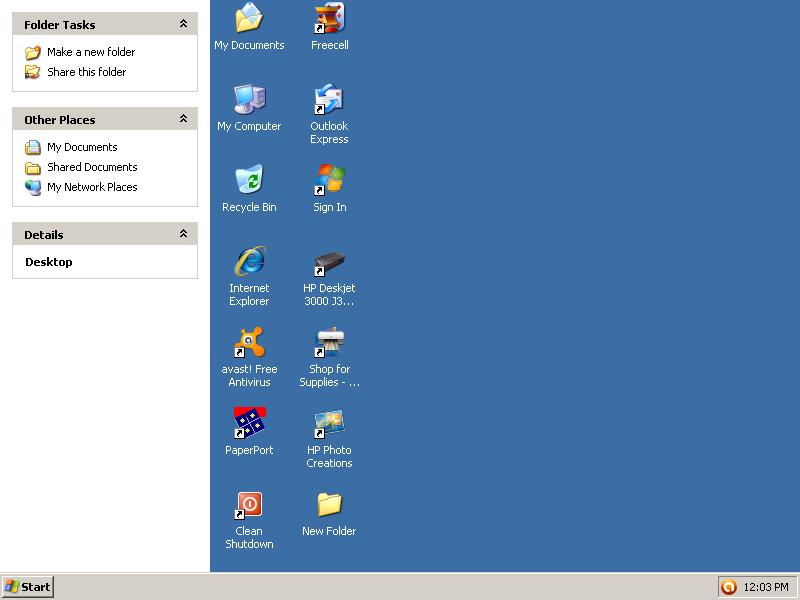Collapse the Other Places panel

point(183,118)
